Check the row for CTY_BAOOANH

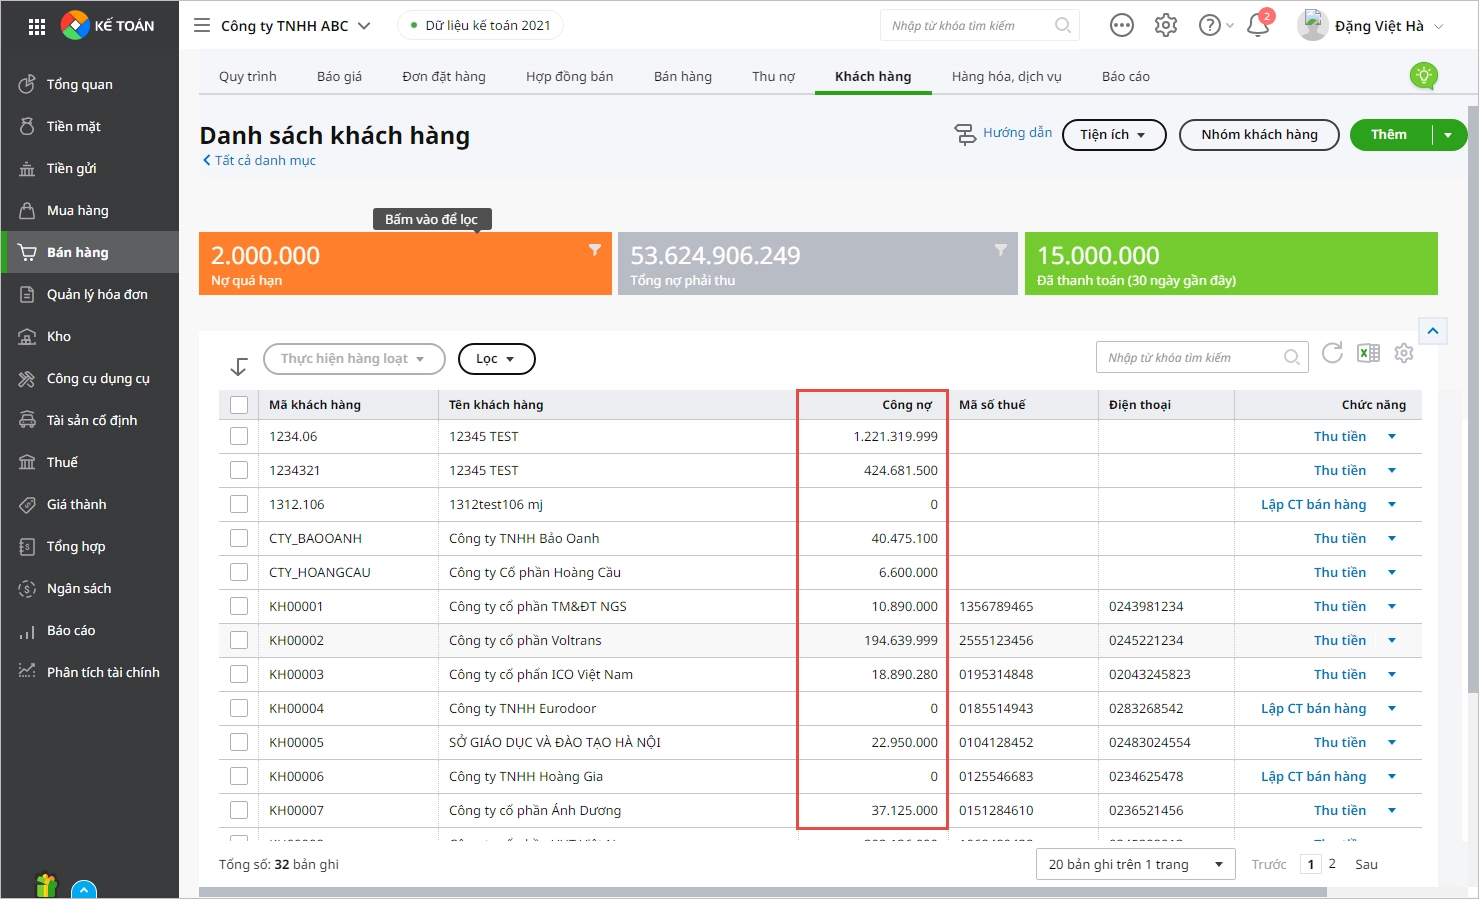(239, 538)
